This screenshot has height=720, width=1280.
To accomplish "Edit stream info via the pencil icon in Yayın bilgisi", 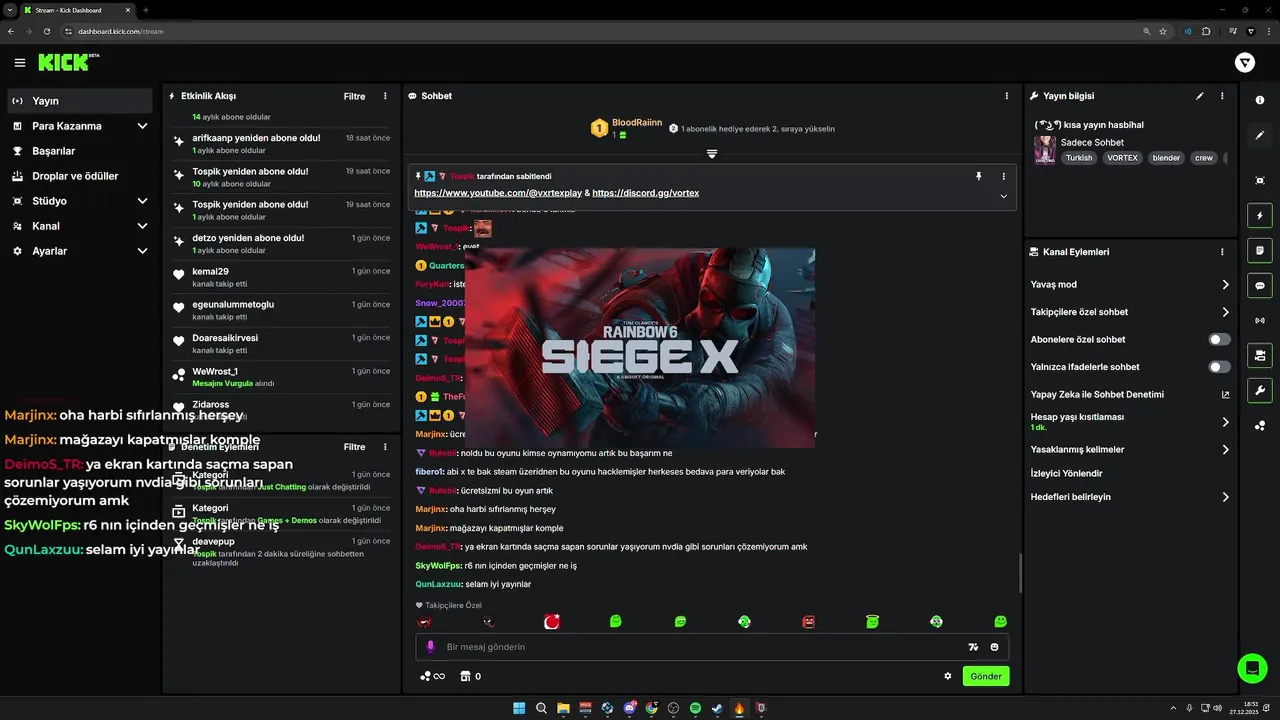I will coord(1200,96).
